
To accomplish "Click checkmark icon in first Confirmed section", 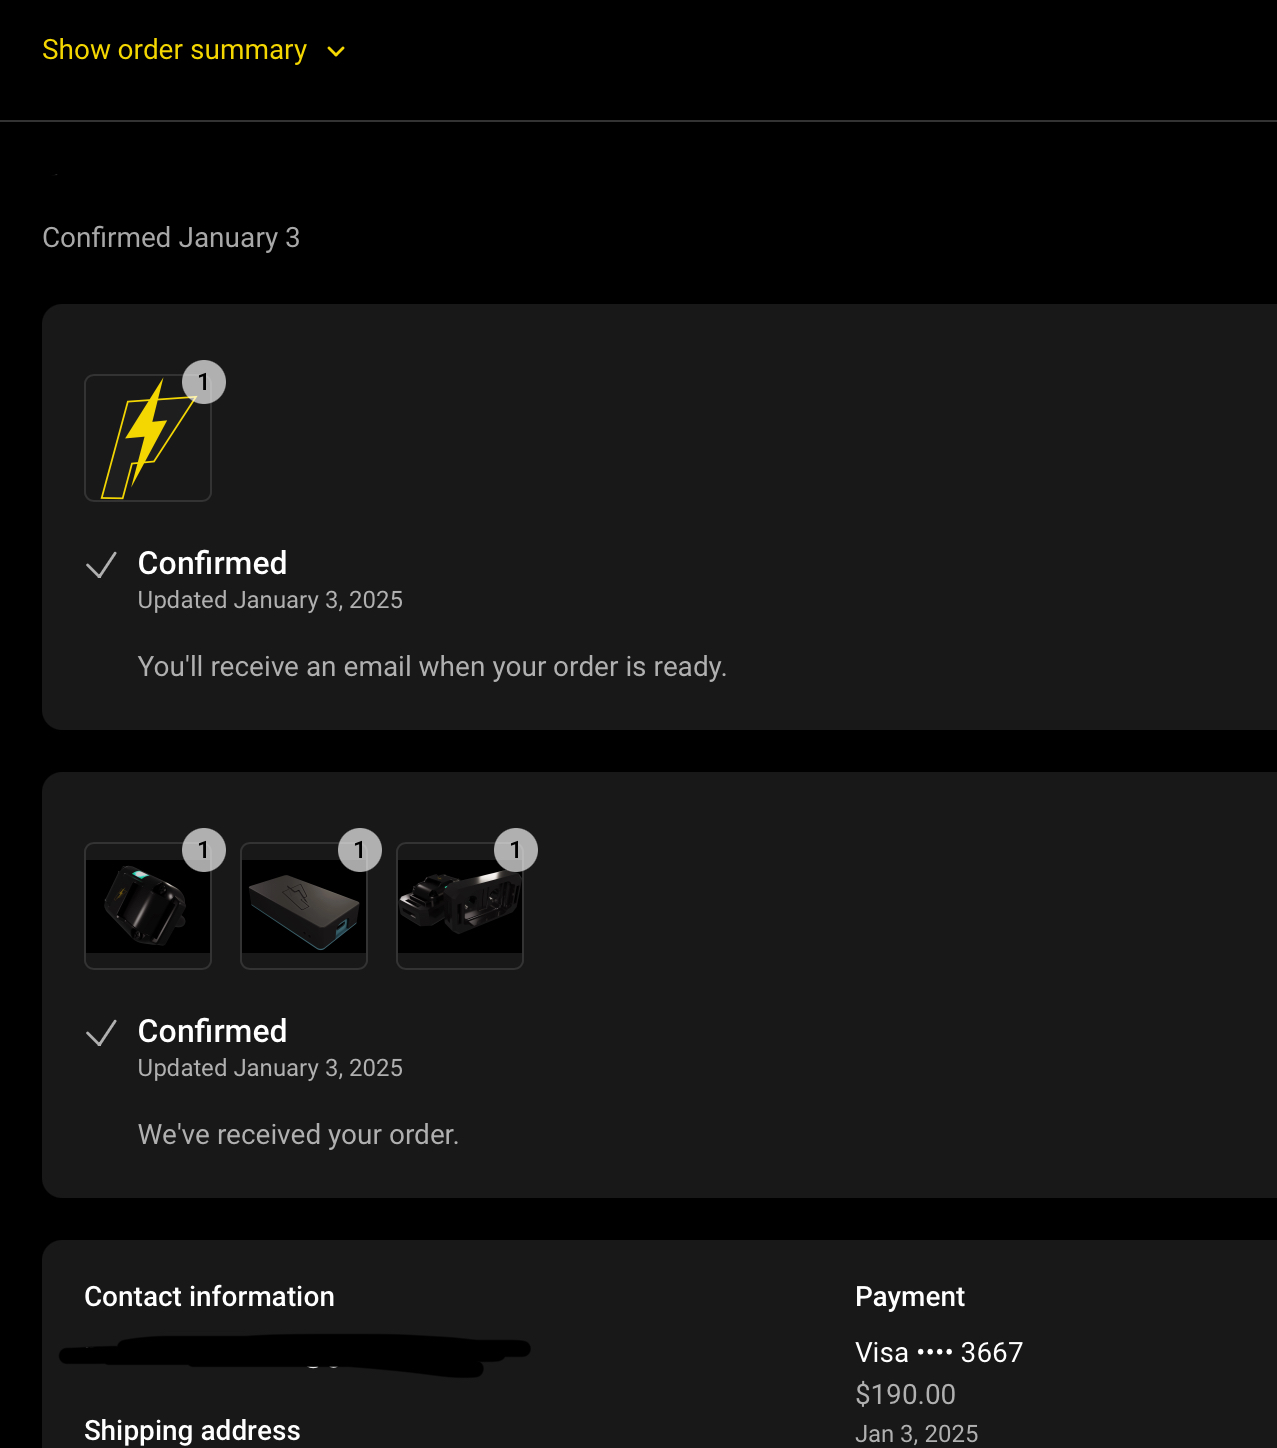I will pos(101,565).
